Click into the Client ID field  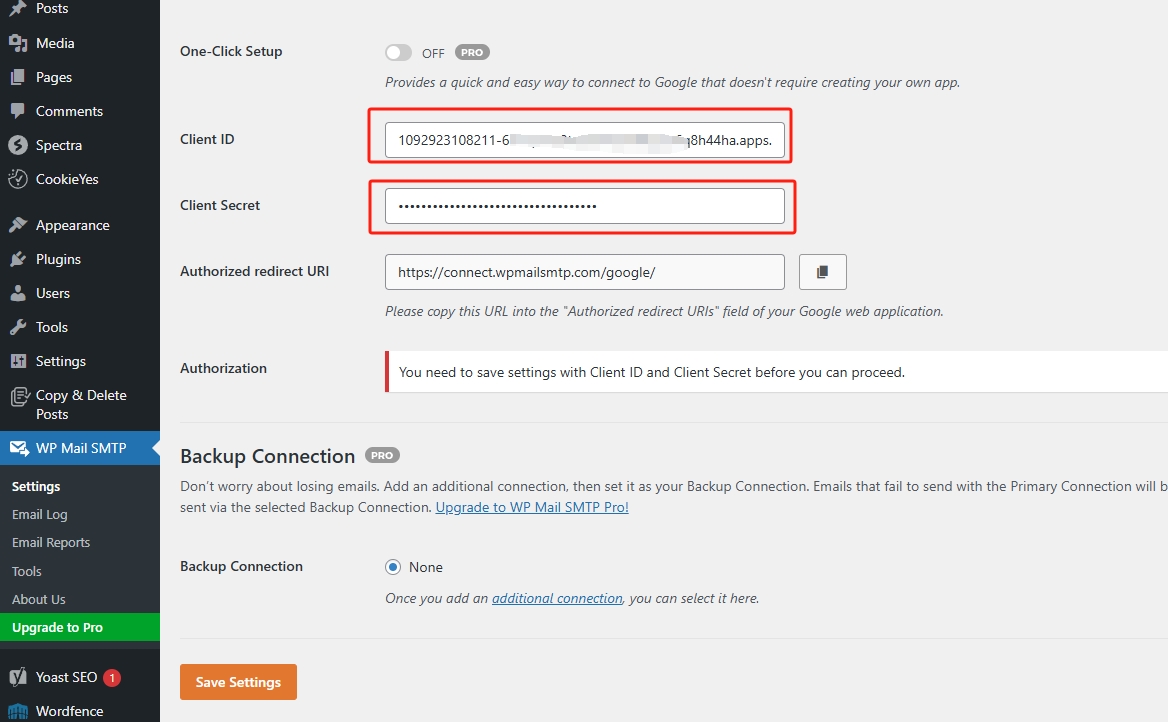(585, 140)
